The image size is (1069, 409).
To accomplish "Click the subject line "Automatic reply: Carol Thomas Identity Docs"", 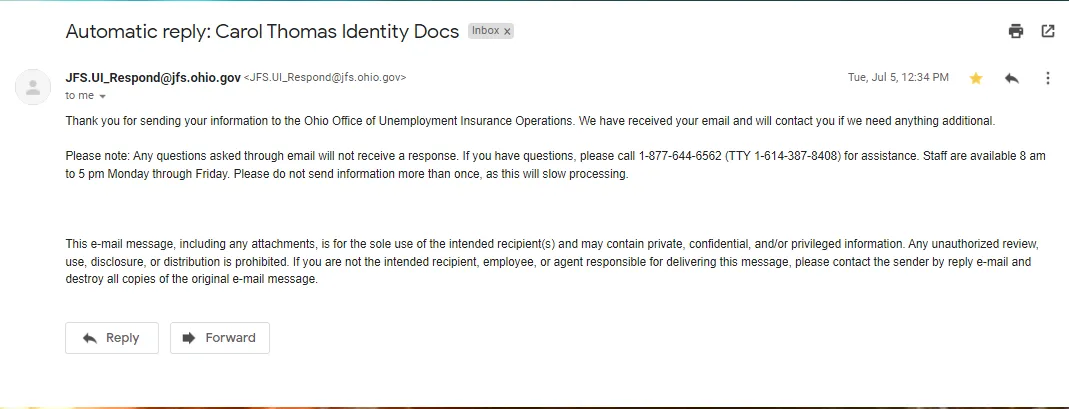I will pyautogui.click(x=262, y=31).
